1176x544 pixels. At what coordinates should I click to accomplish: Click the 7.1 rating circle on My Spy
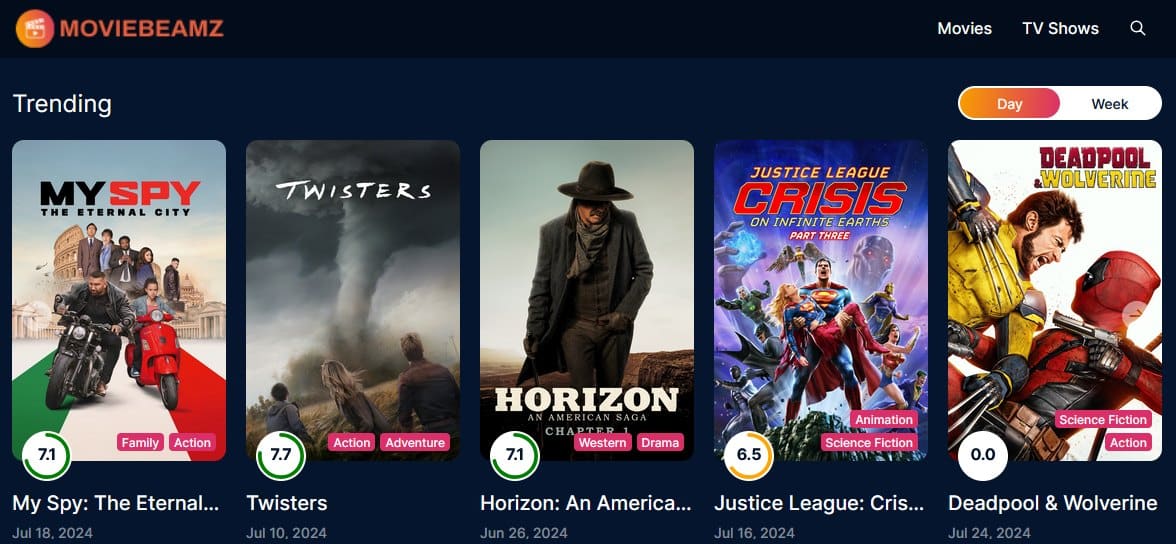46,455
